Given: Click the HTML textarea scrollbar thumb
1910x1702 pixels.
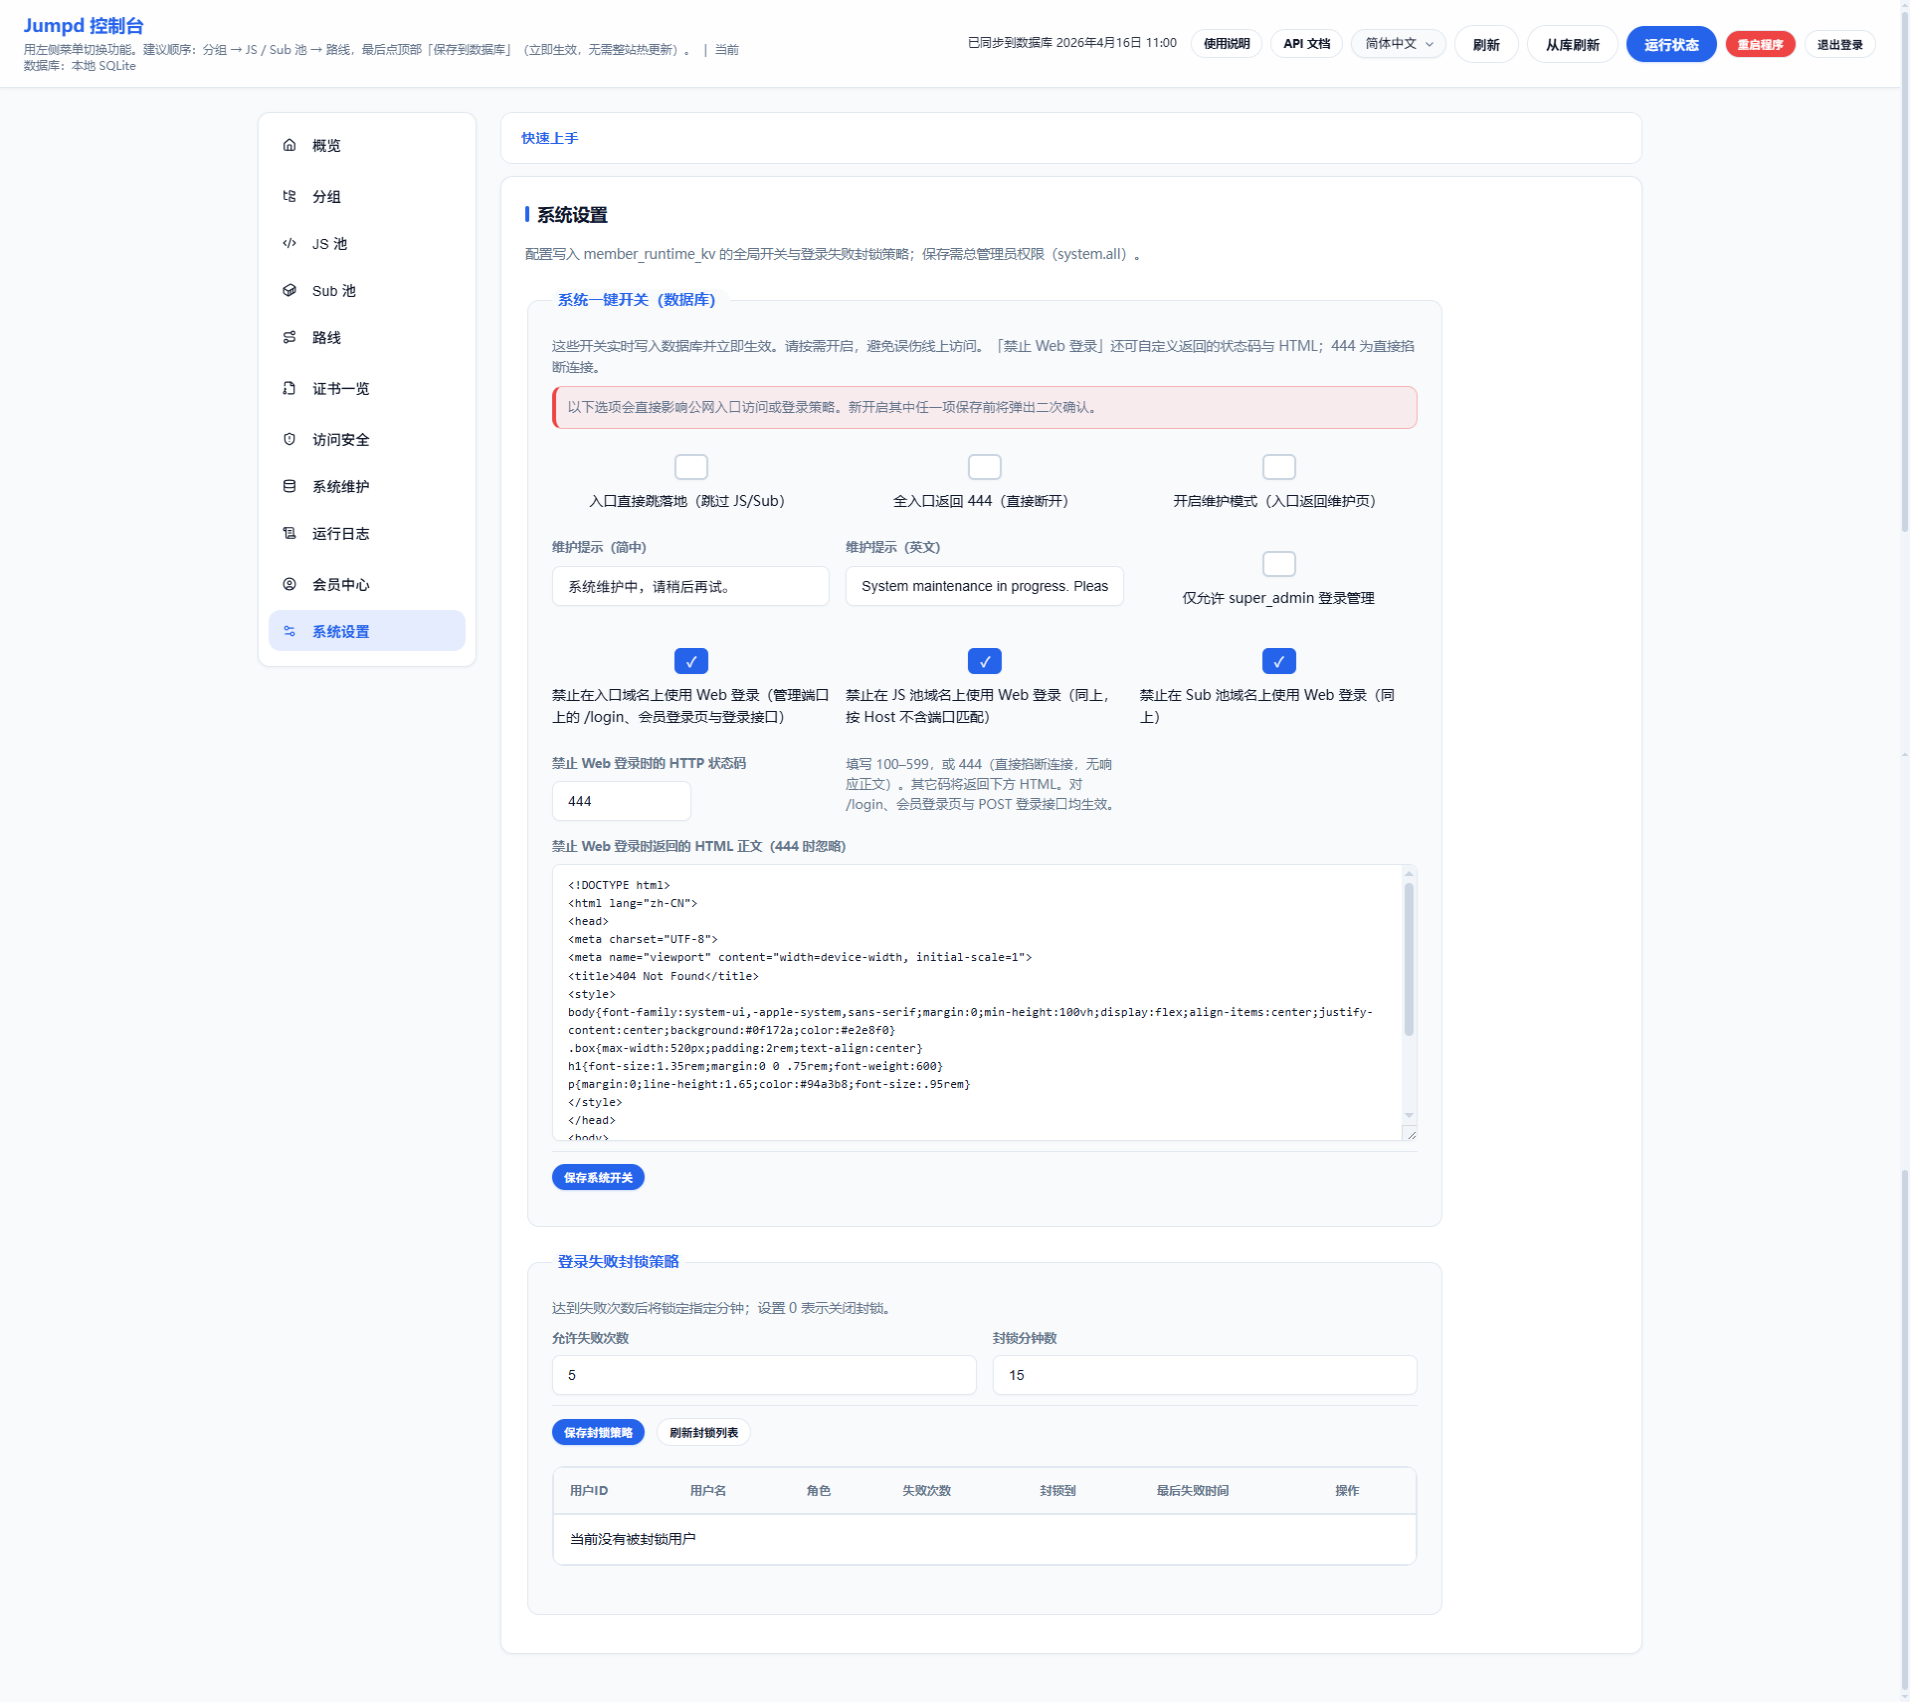Looking at the screenshot, I should [x=1409, y=960].
